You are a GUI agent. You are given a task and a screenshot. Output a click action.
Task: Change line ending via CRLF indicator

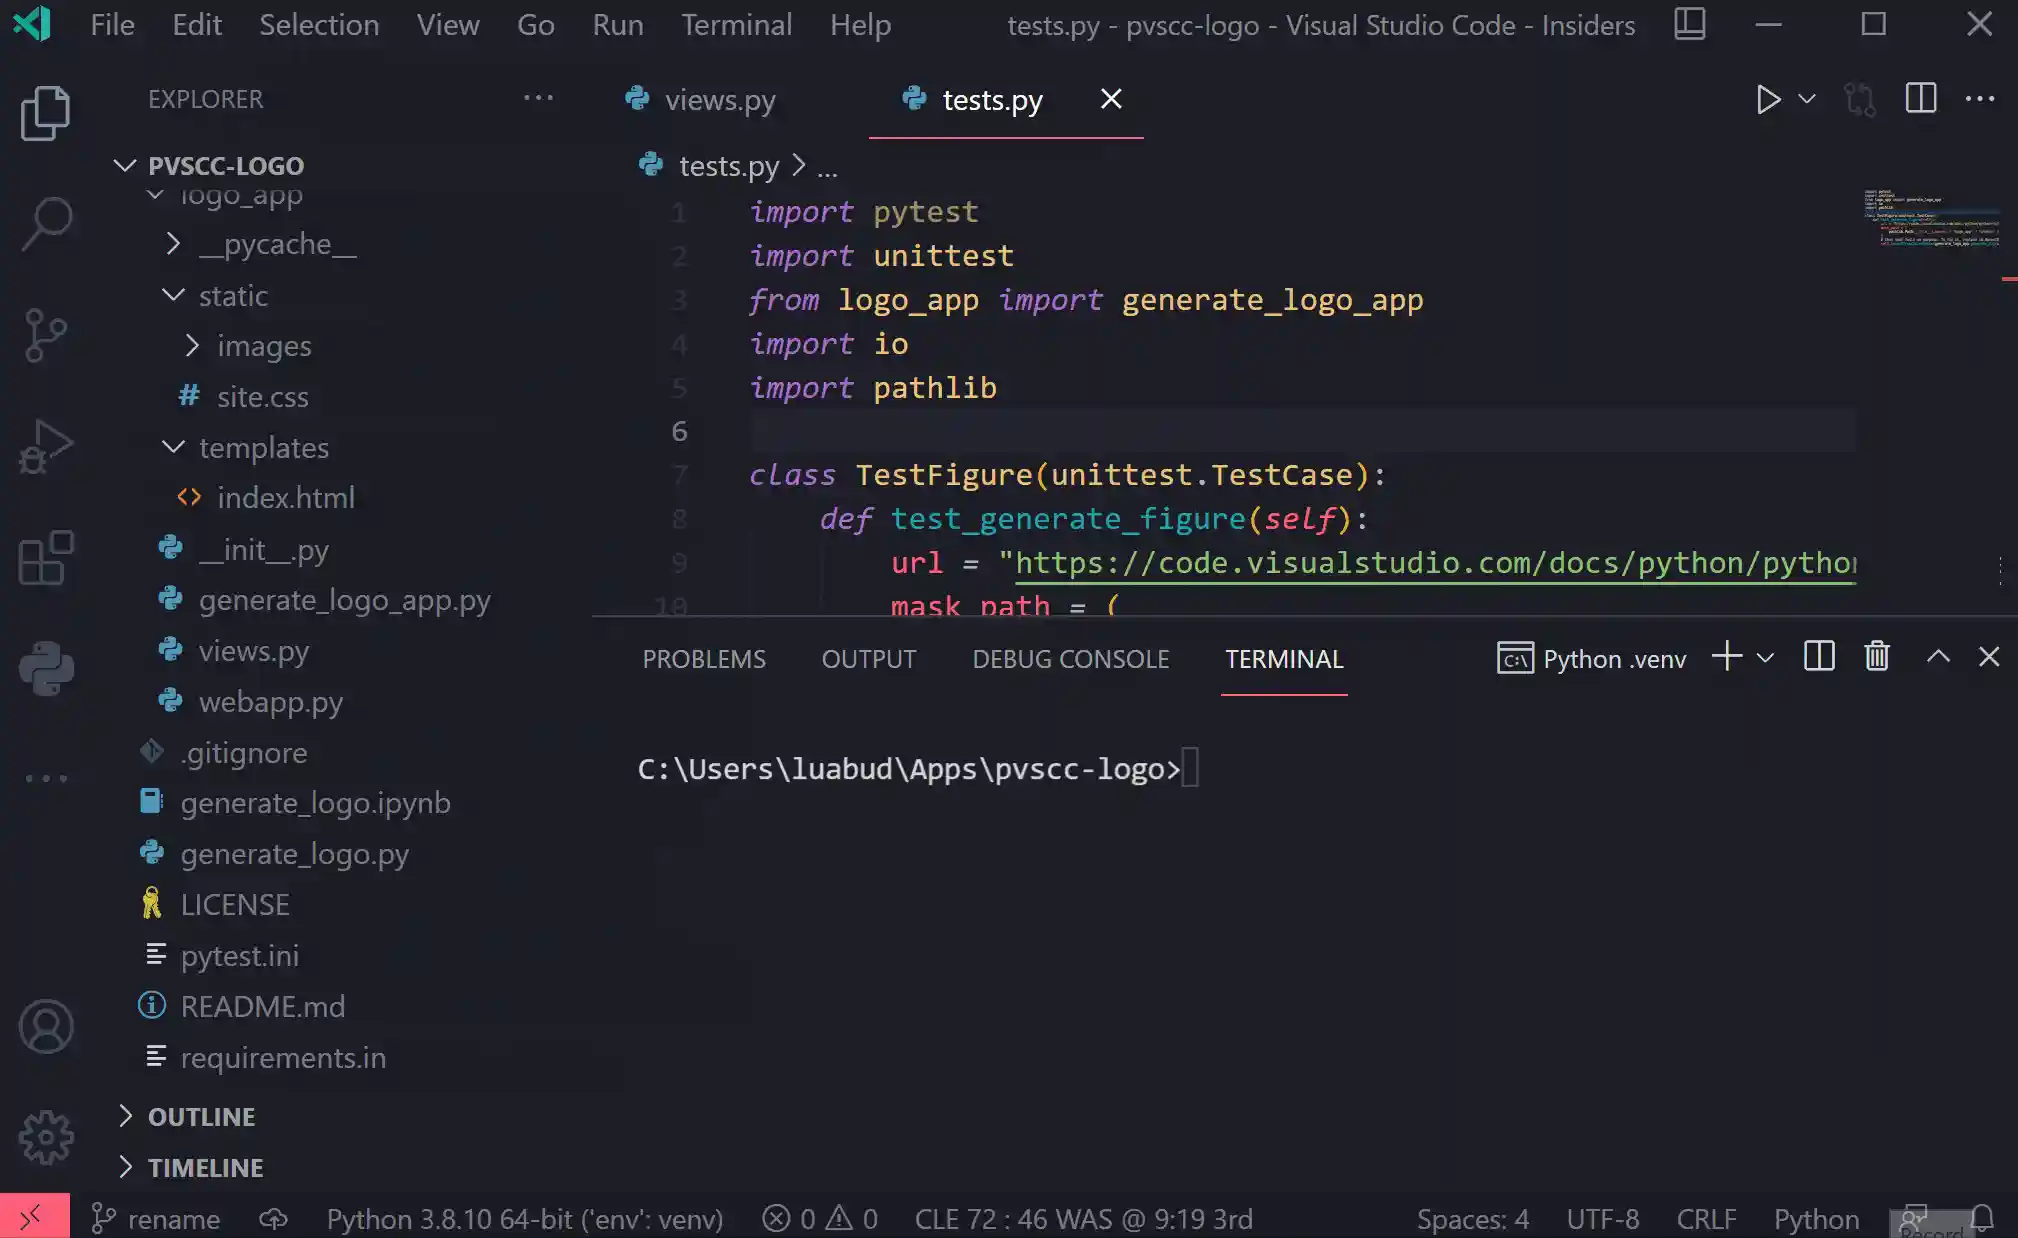click(x=1706, y=1218)
